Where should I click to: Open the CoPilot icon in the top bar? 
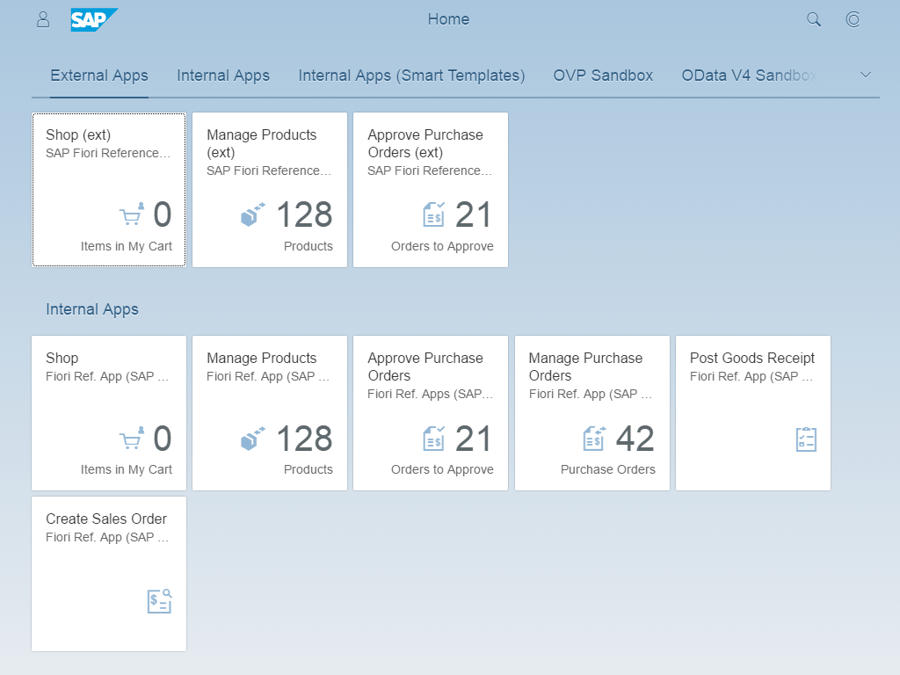pyautogui.click(x=852, y=19)
